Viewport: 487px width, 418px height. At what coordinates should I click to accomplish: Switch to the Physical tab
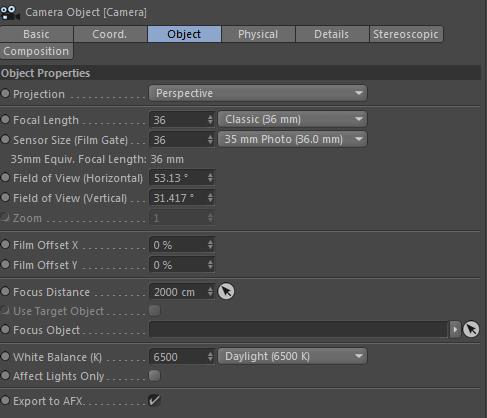coord(258,34)
